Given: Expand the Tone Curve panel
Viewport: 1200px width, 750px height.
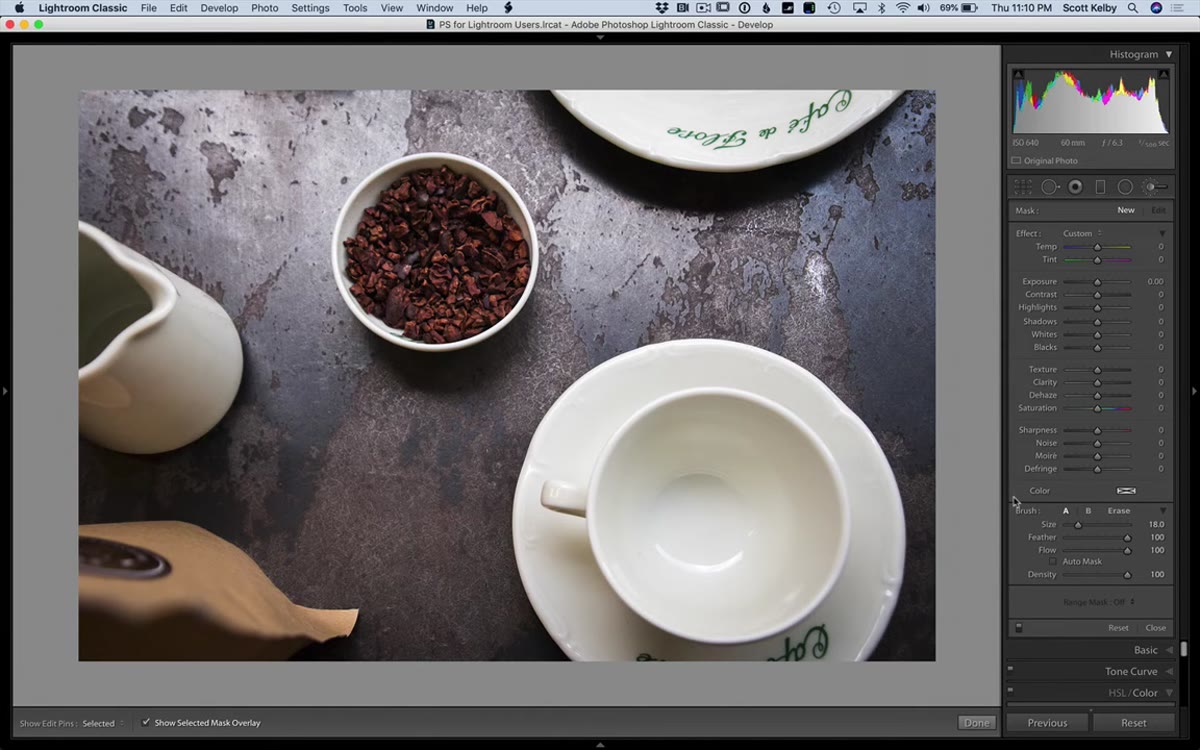Looking at the screenshot, I should point(1169,671).
